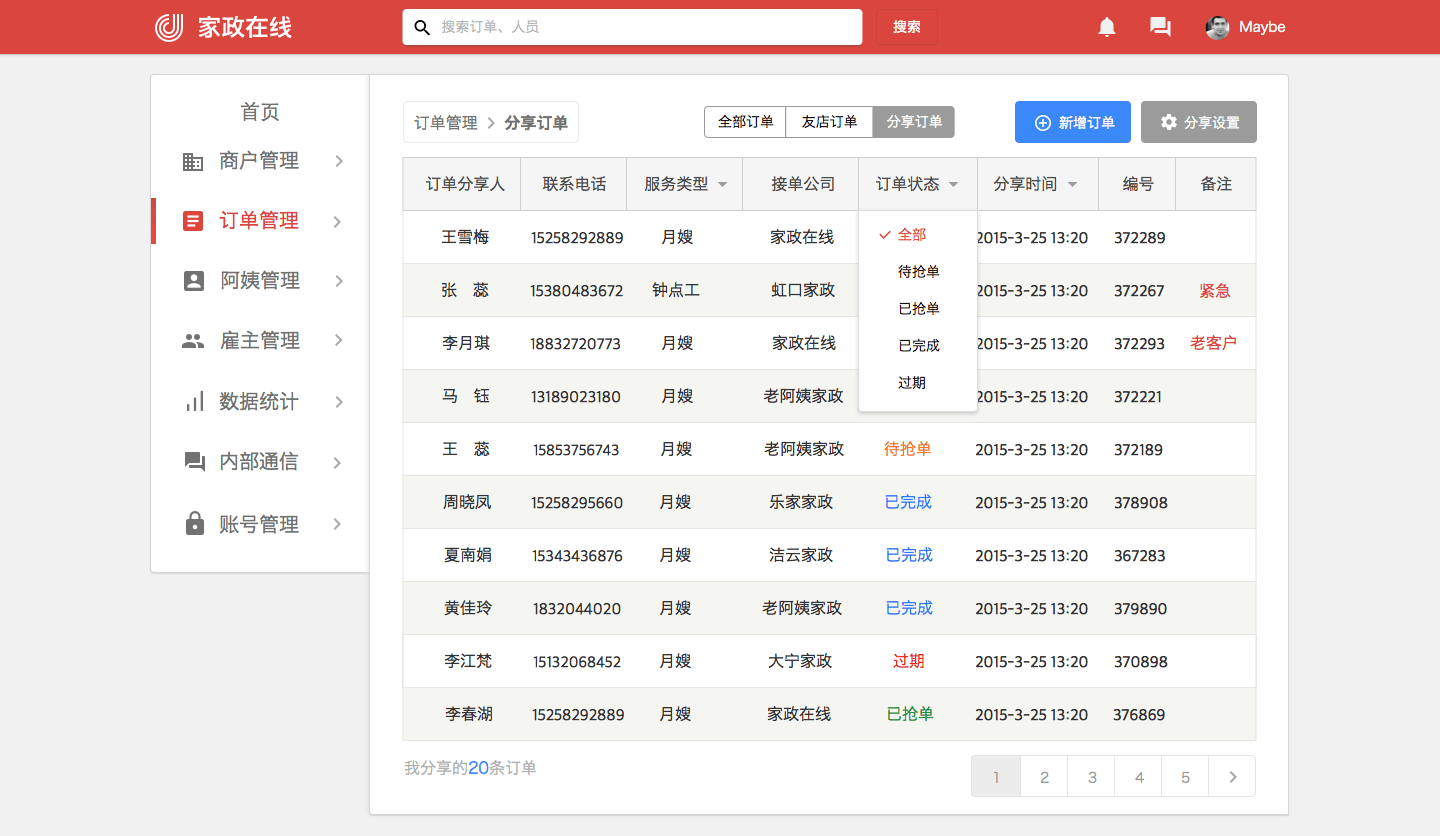Click the Maybe user avatar
1440x836 pixels.
(1217, 27)
